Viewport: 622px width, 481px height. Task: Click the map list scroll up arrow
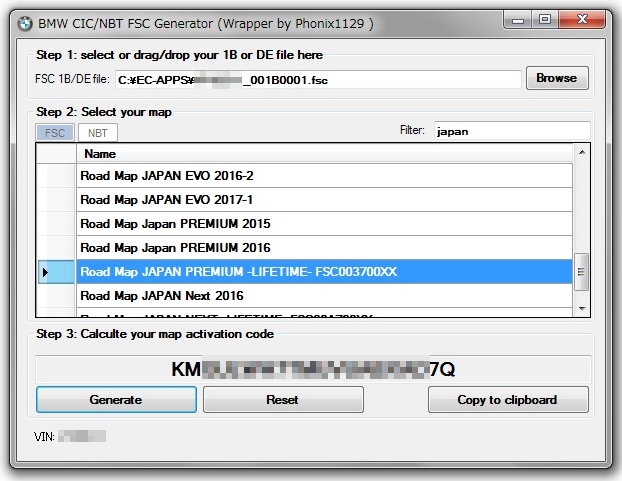point(582,152)
